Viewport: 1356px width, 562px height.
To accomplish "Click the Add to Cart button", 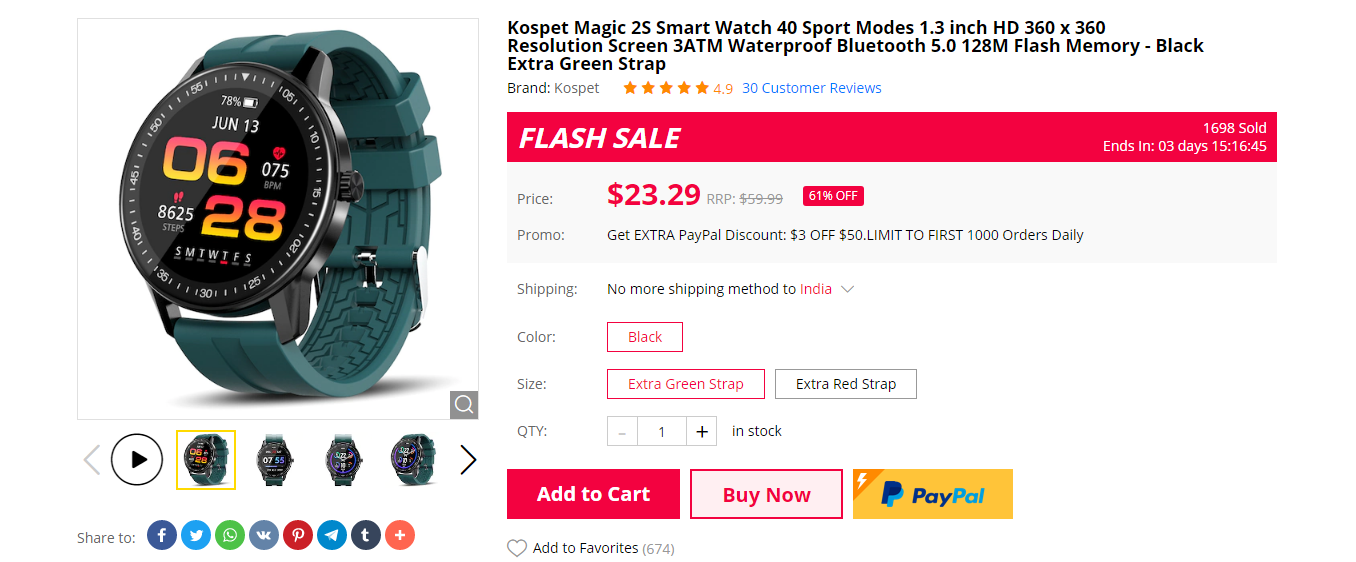I will [593, 494].
